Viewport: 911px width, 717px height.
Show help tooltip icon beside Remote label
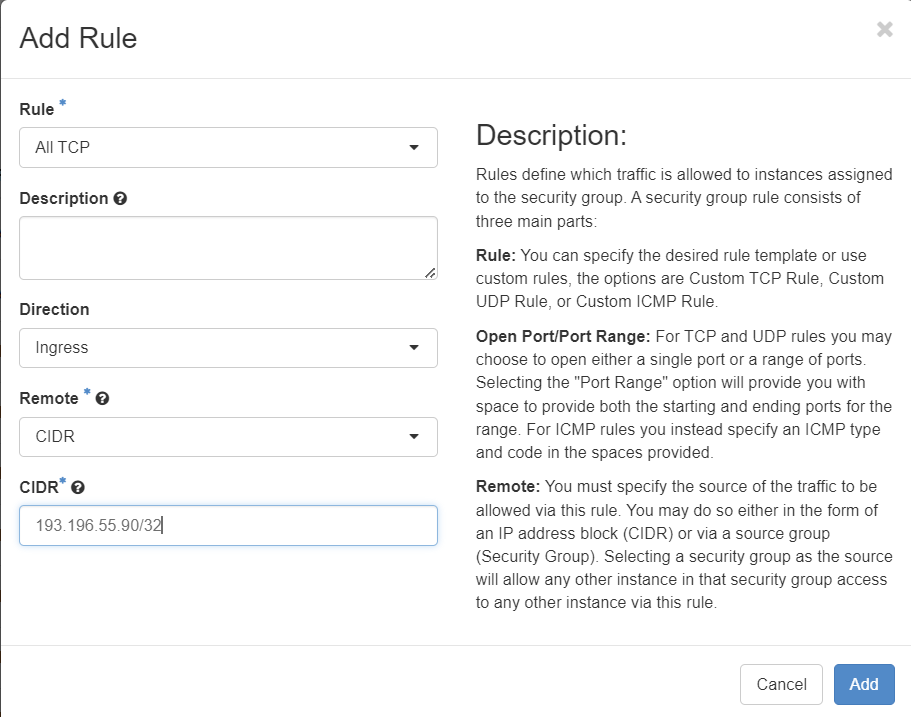[x=102, y=399]
